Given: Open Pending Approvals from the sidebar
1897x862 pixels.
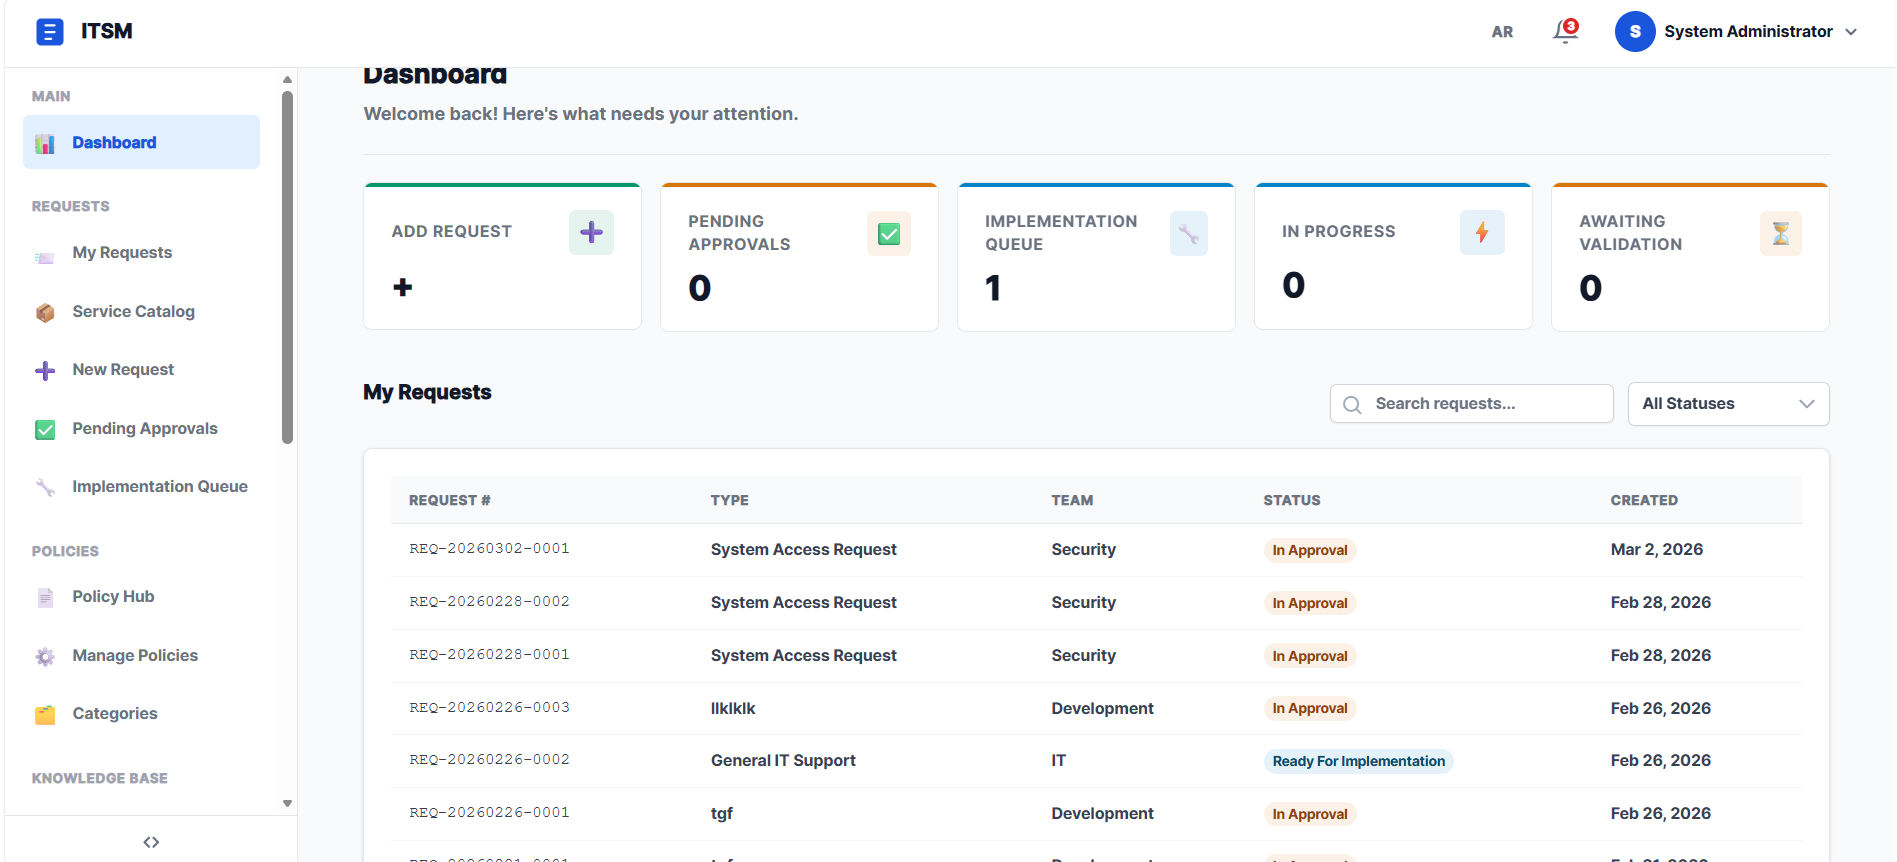Looking at the screenshot, I should pos(141,429).
